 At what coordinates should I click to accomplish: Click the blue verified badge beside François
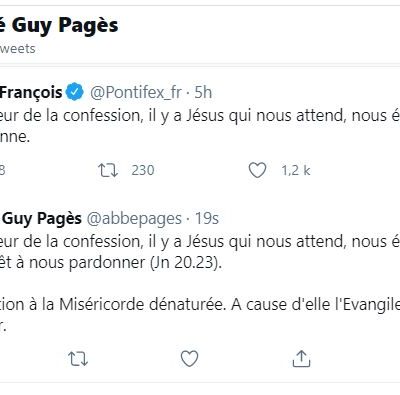coord(75,92)
